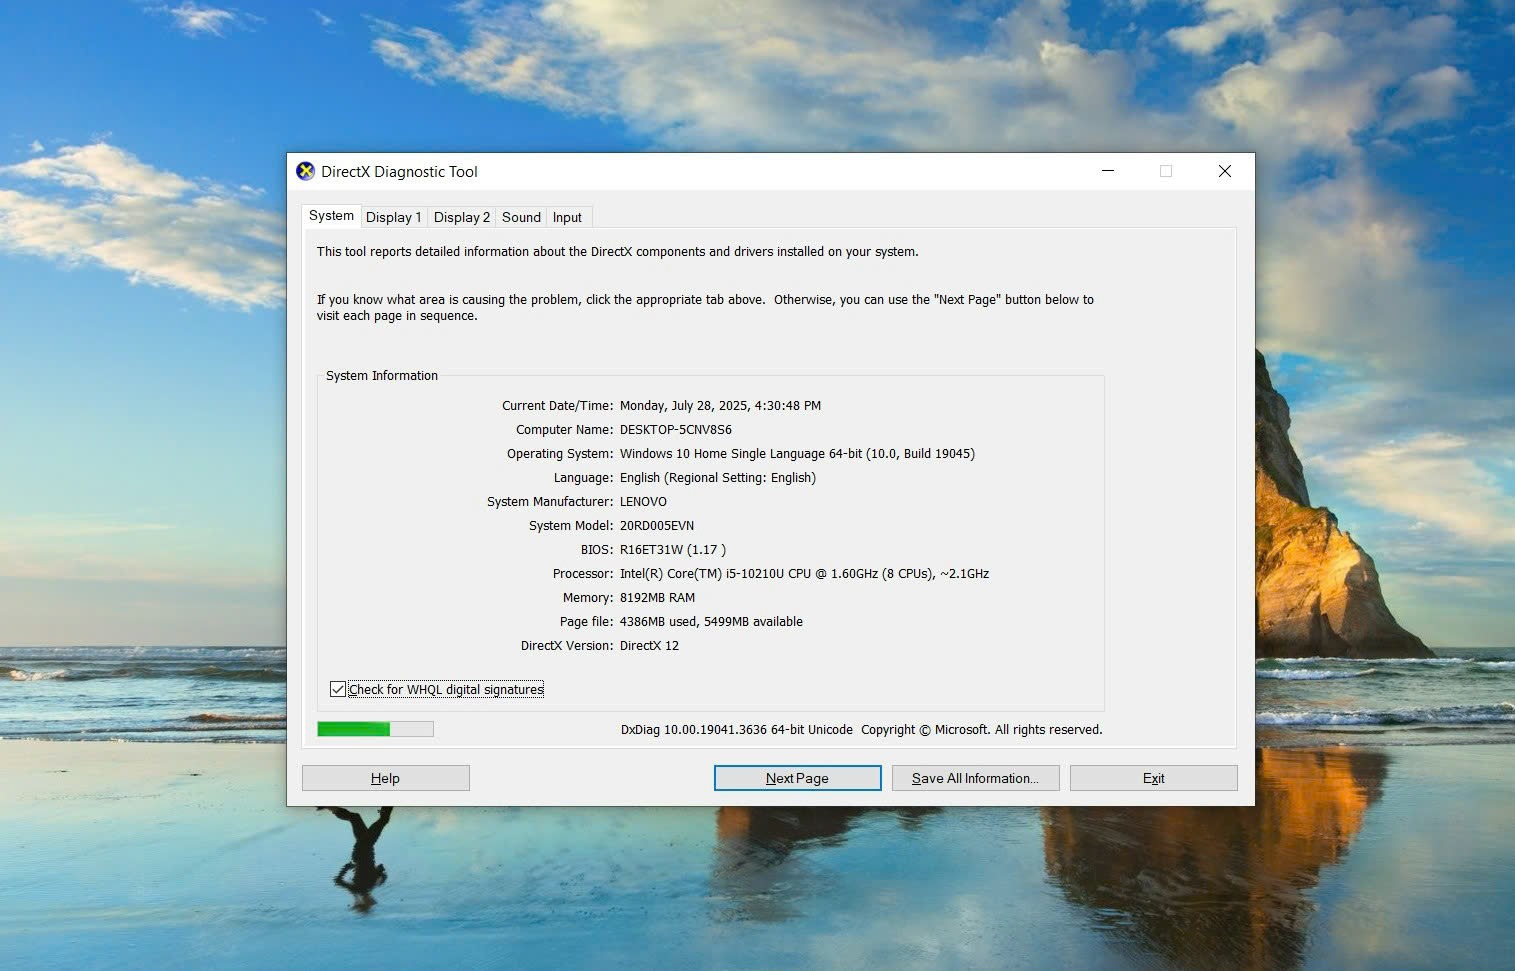Open the Display 1 tab
This screenshot has height=971, width=1515.
tap(393, 217)
